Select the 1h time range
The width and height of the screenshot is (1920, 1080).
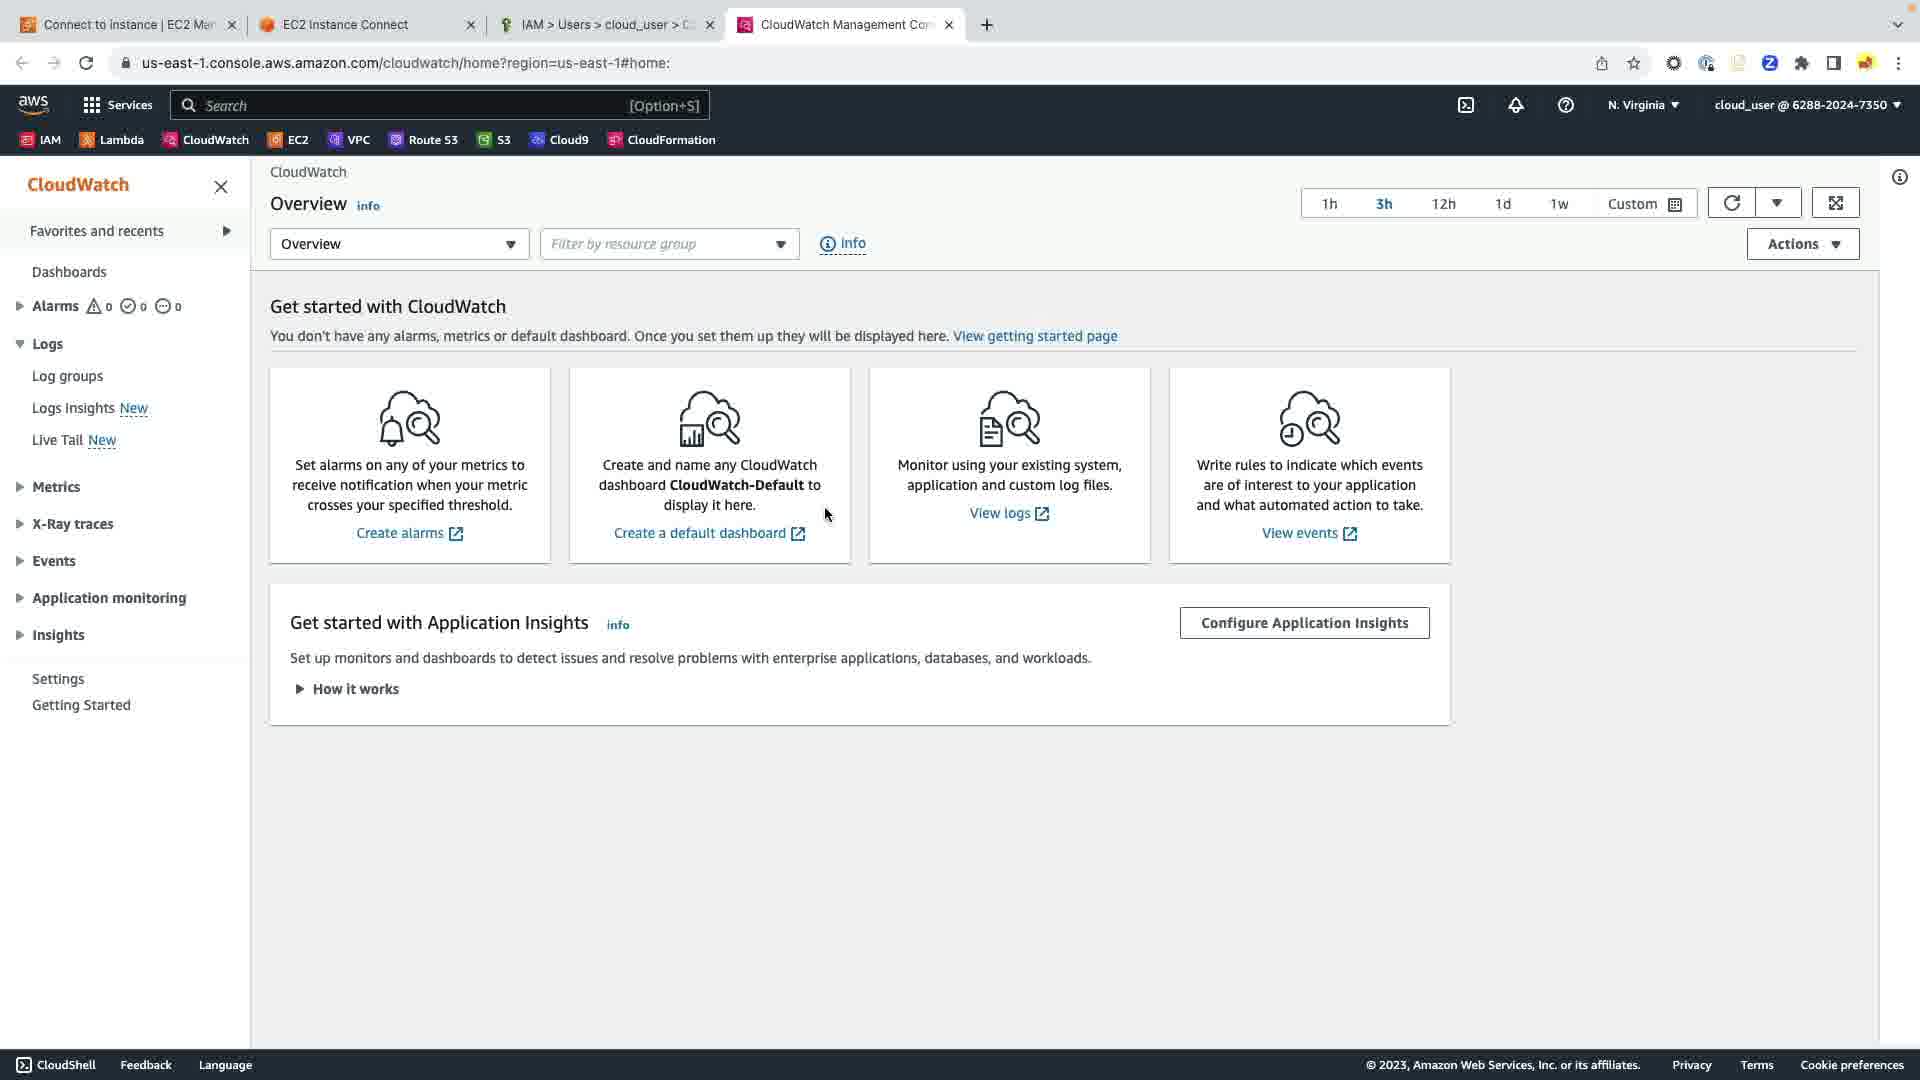(1329, 204)
